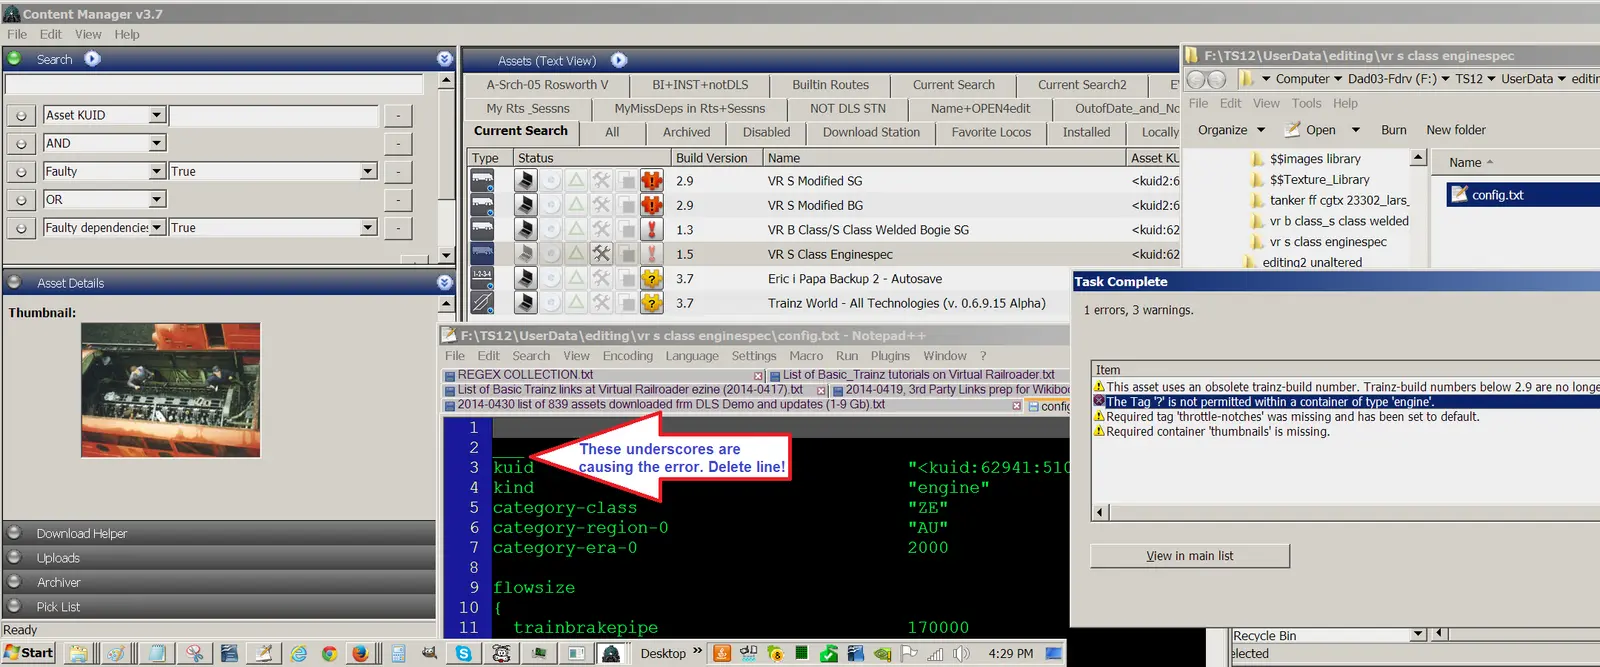Click the Windows Start button

point(29,654)
